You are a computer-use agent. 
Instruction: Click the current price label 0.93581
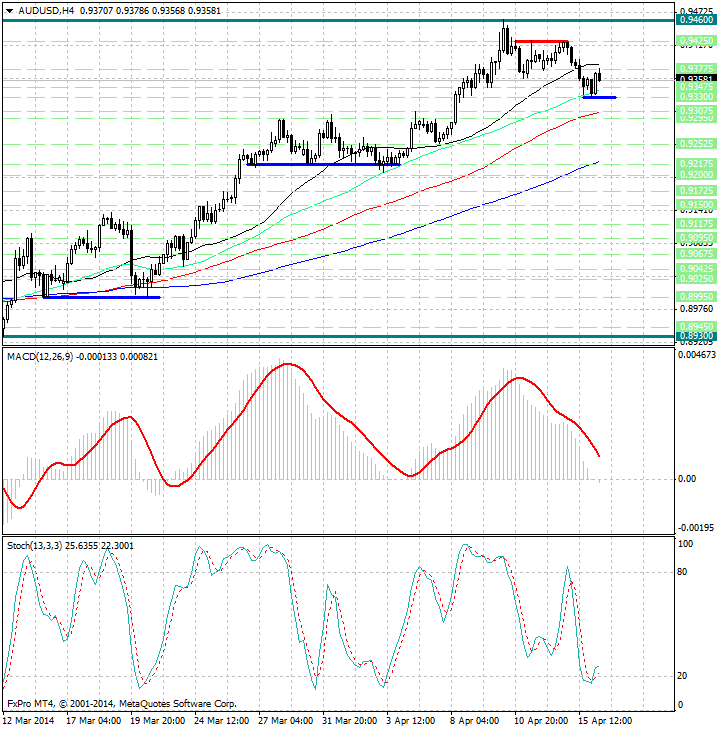(696, 79)
